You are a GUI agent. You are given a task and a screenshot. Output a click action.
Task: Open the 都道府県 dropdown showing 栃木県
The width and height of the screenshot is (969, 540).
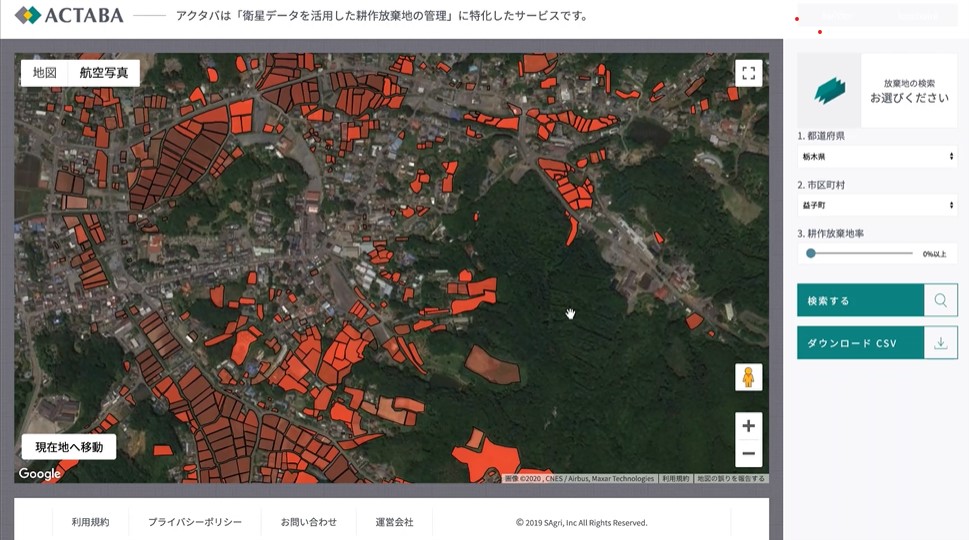[877, 157]
